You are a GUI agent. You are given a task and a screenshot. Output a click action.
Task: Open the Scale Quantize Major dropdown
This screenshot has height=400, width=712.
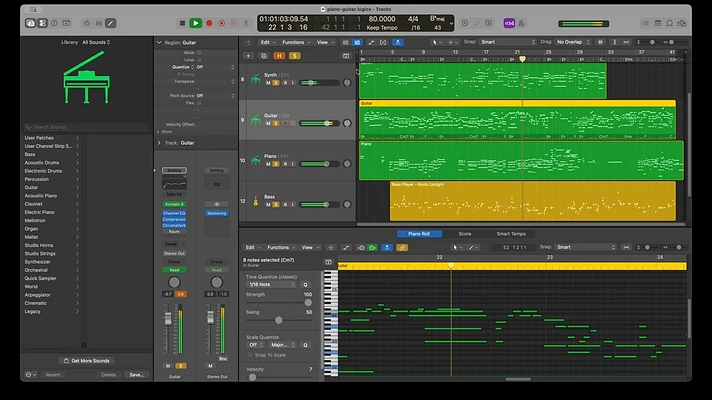[x=282, y=345]
